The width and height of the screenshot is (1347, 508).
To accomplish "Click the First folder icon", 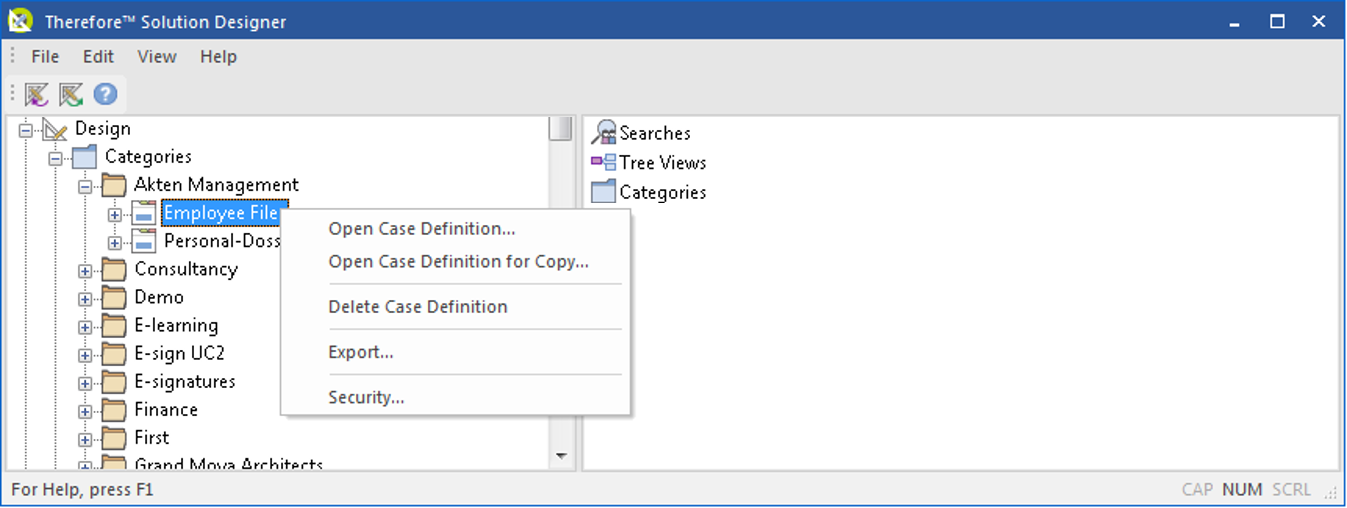I will click(x=114, y=437).
